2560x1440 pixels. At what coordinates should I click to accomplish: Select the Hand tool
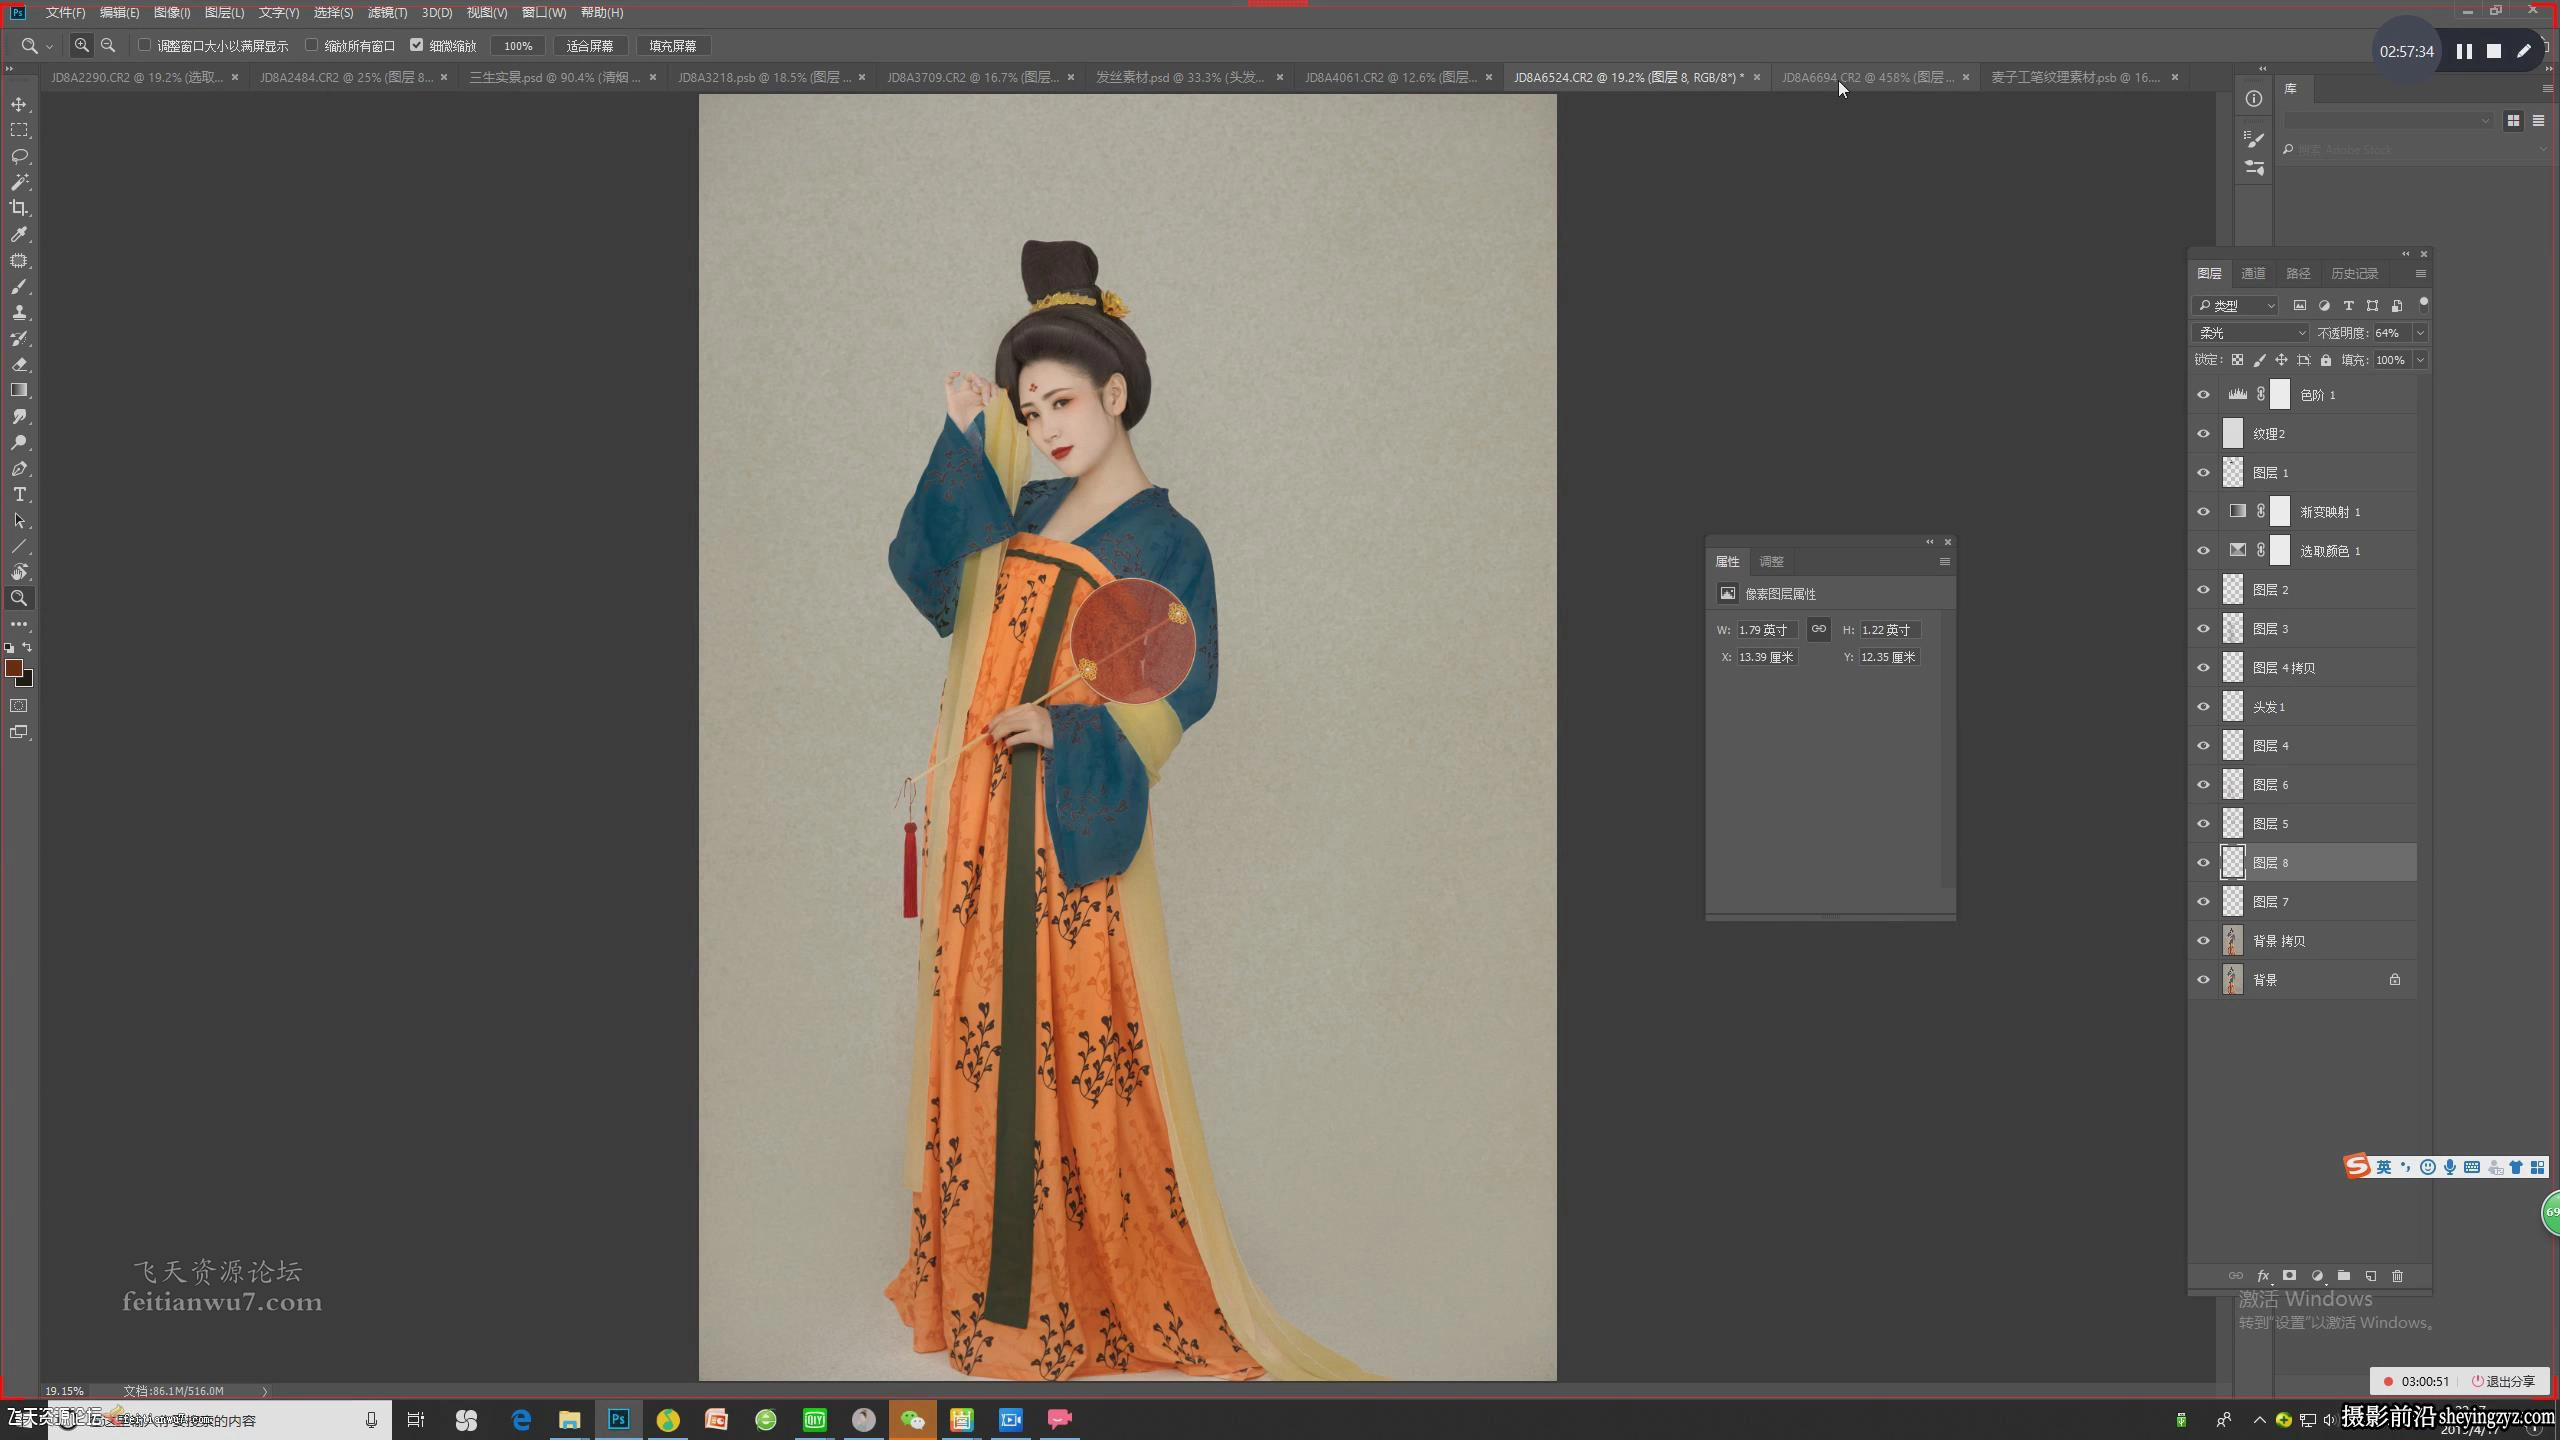[x=19, y=572]
